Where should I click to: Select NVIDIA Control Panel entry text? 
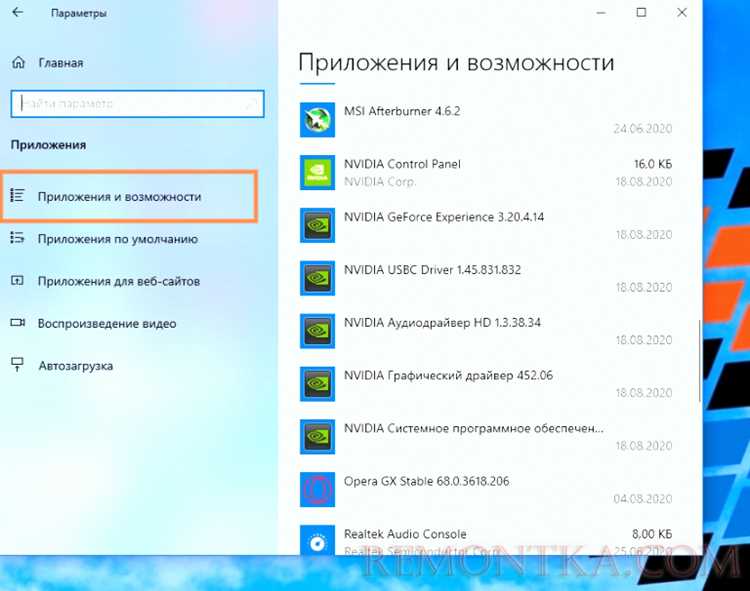[402, 164]
